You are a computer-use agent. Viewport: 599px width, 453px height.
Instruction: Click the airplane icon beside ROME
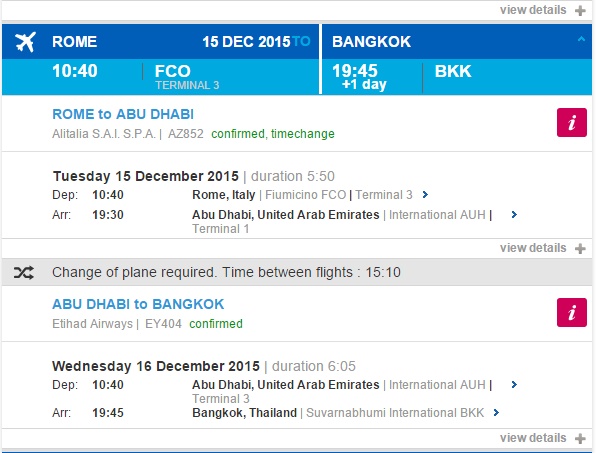(x=26, y=42)
